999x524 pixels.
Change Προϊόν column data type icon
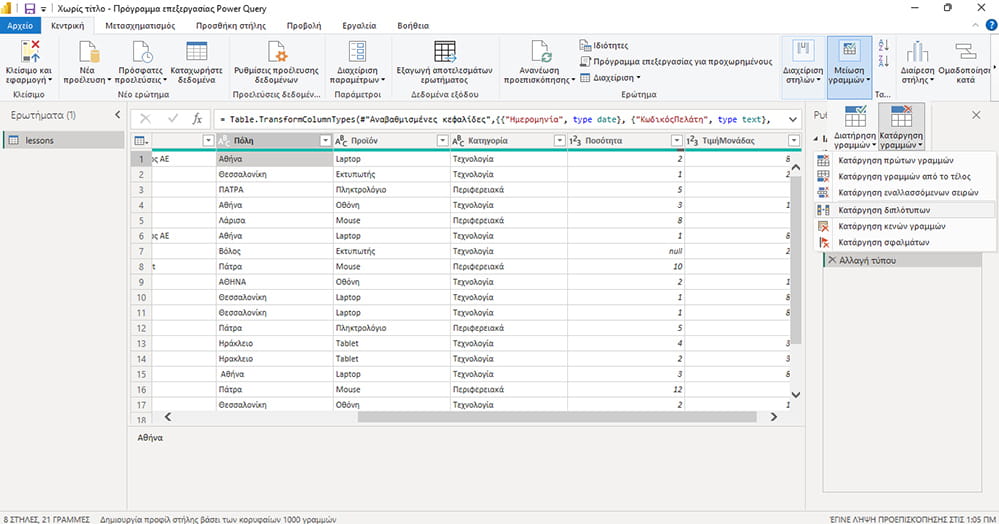(341, 141)
